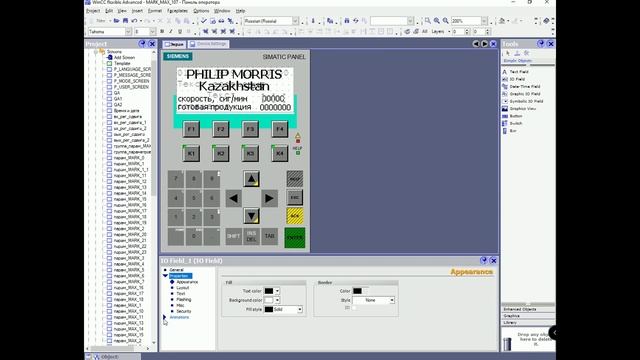640x360 pixels.
Task: Toggle underline text formatting
Action: coord(180,31)
